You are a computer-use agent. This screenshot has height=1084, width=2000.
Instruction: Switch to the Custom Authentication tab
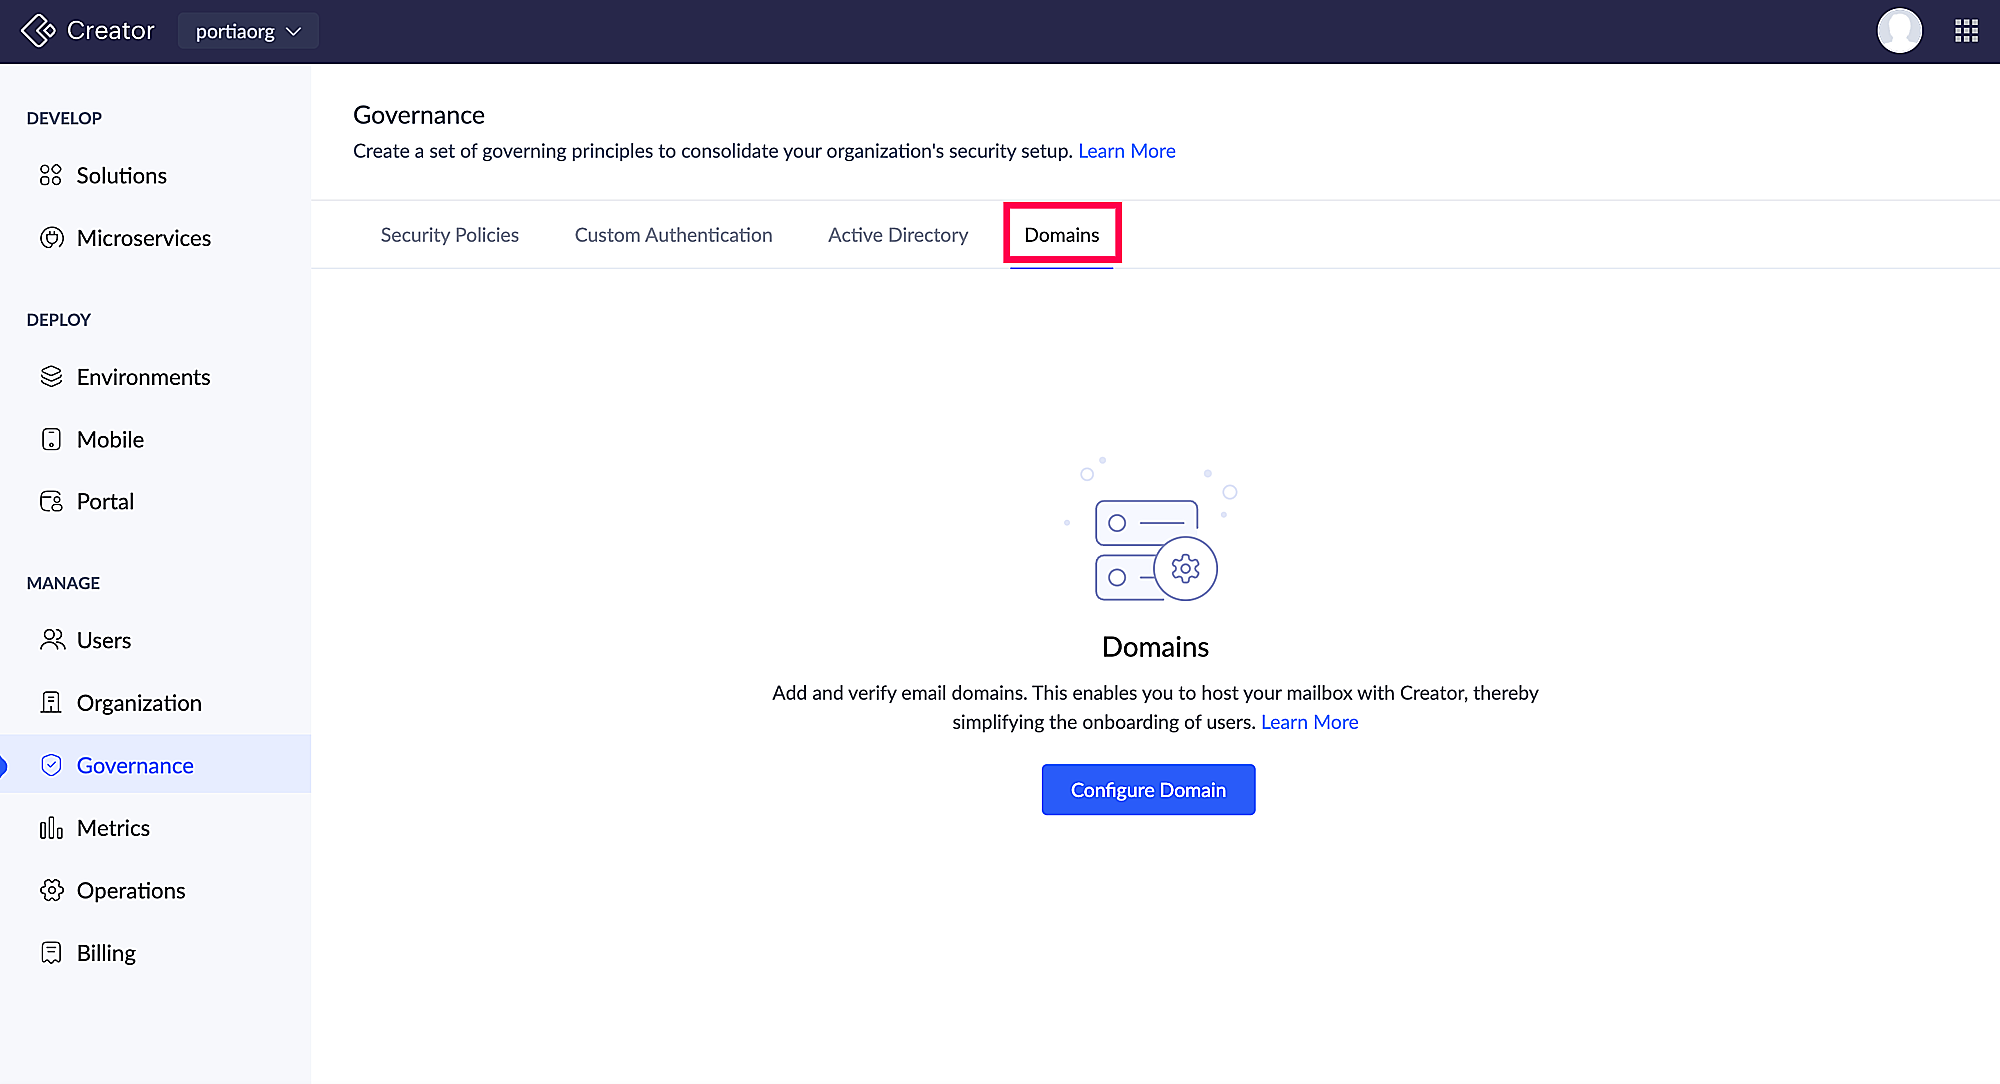tap(673, 235)
